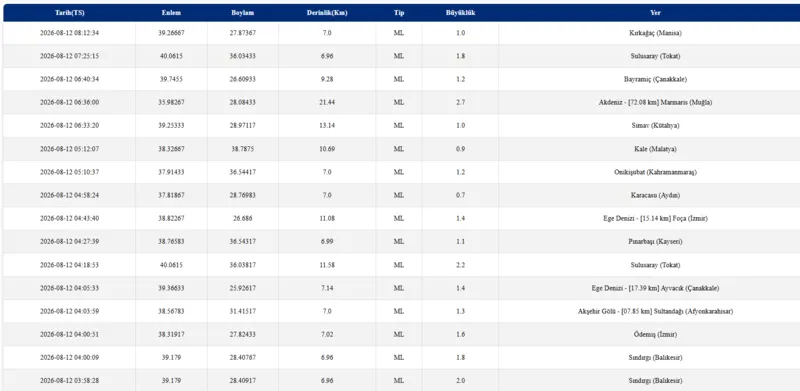The image size is (800, 391).
Task: Click depth value 11.08
Action: 327,218
